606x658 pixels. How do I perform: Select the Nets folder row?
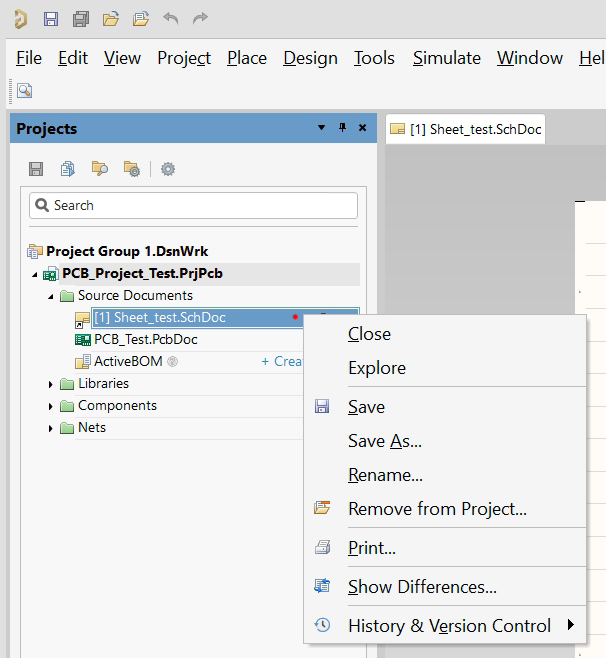point(92,427)
